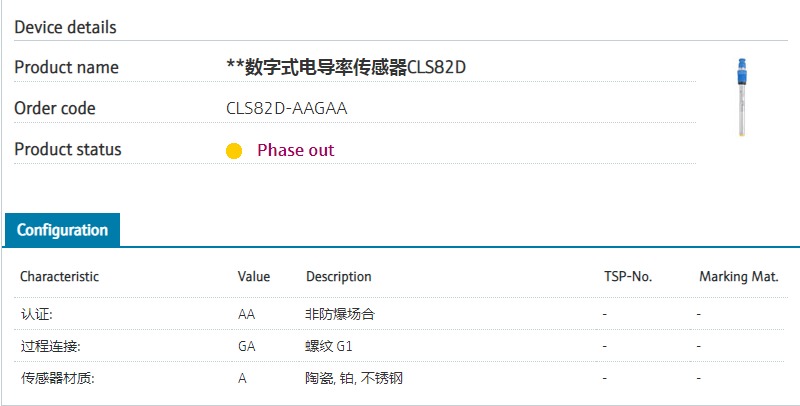Click the Value column header
The height and width of the screenshot is (406, 800).
[x=254, y=276]
